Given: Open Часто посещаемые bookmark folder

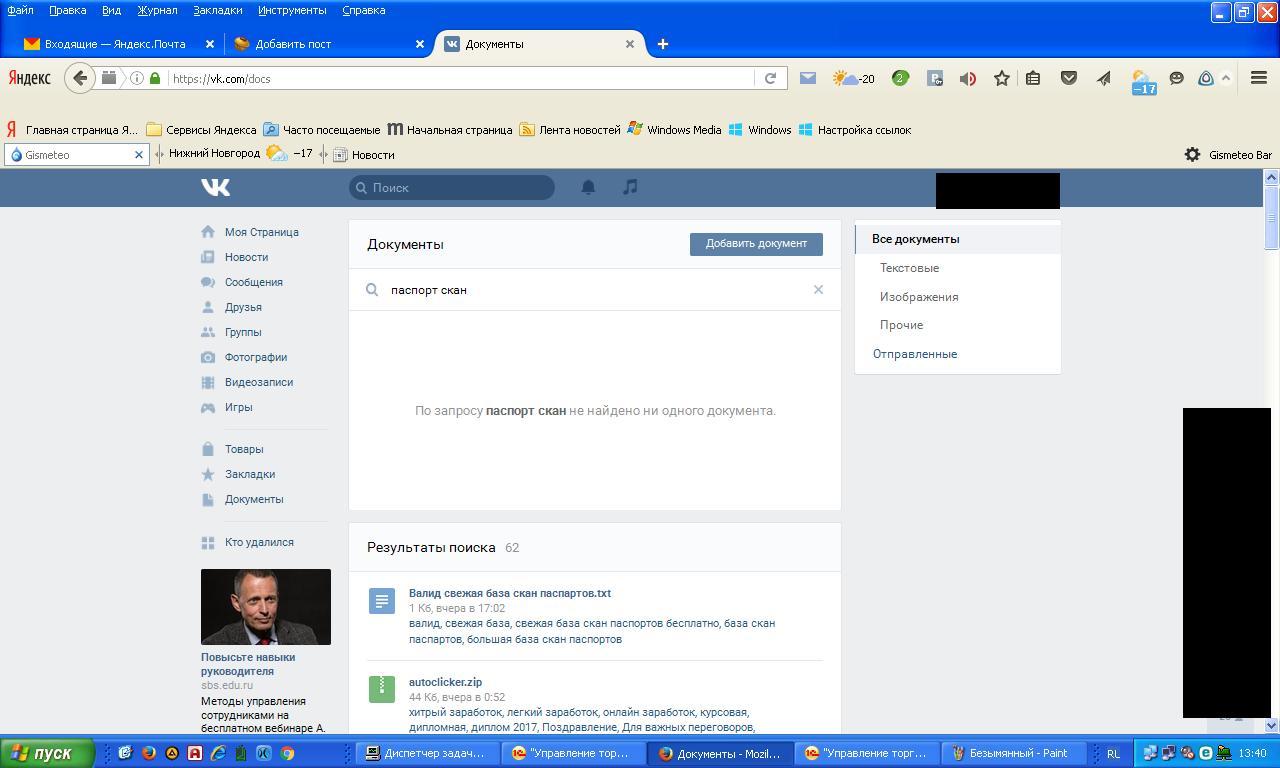Looking at the screenshot, I should coord(322,130).
